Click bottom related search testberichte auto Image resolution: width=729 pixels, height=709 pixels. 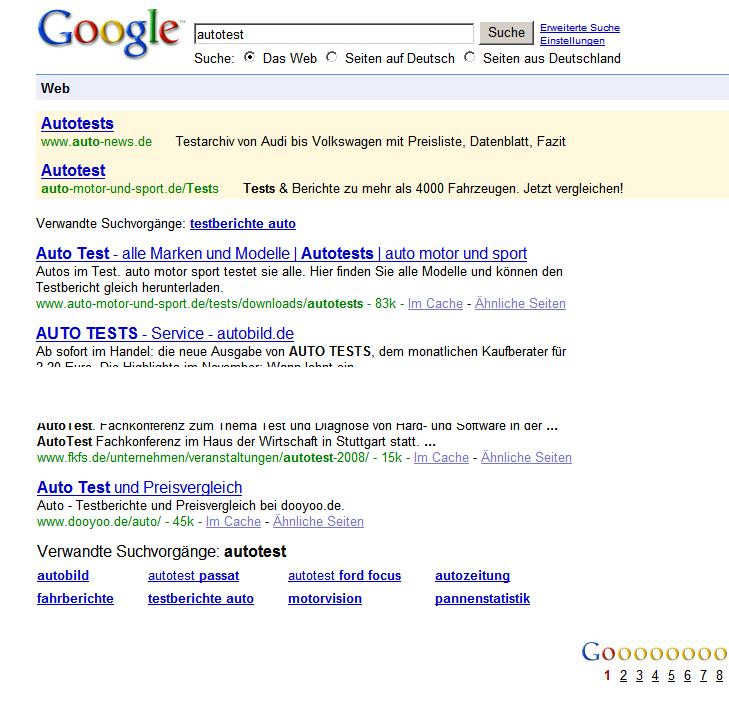[201, 598]
